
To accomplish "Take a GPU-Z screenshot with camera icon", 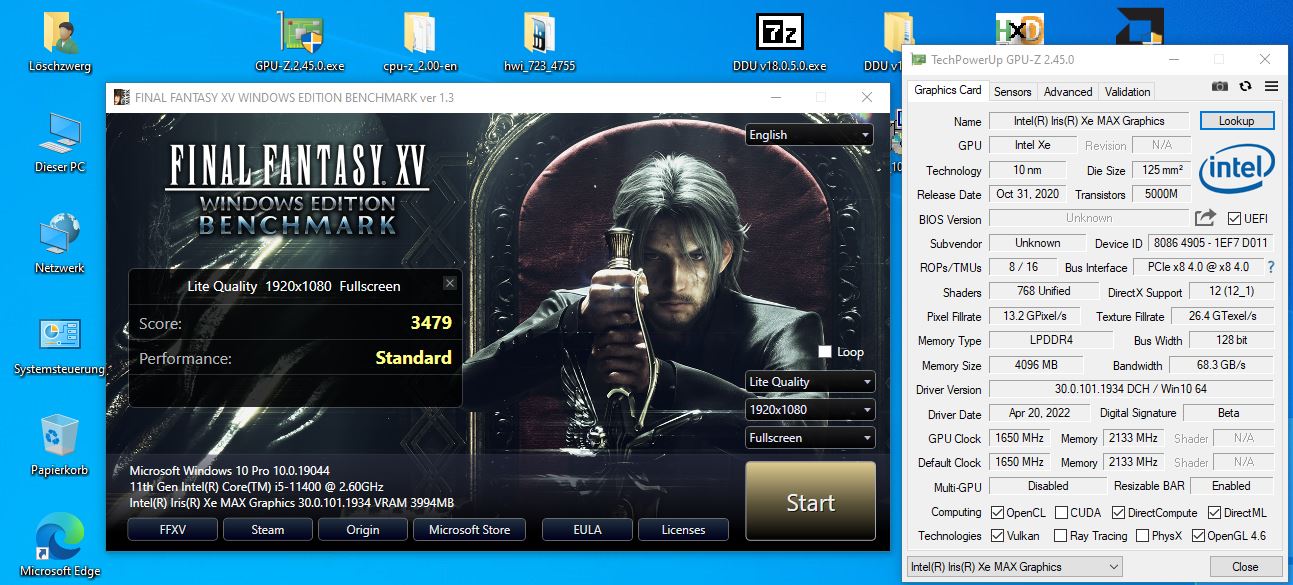I will point(1219,87).
